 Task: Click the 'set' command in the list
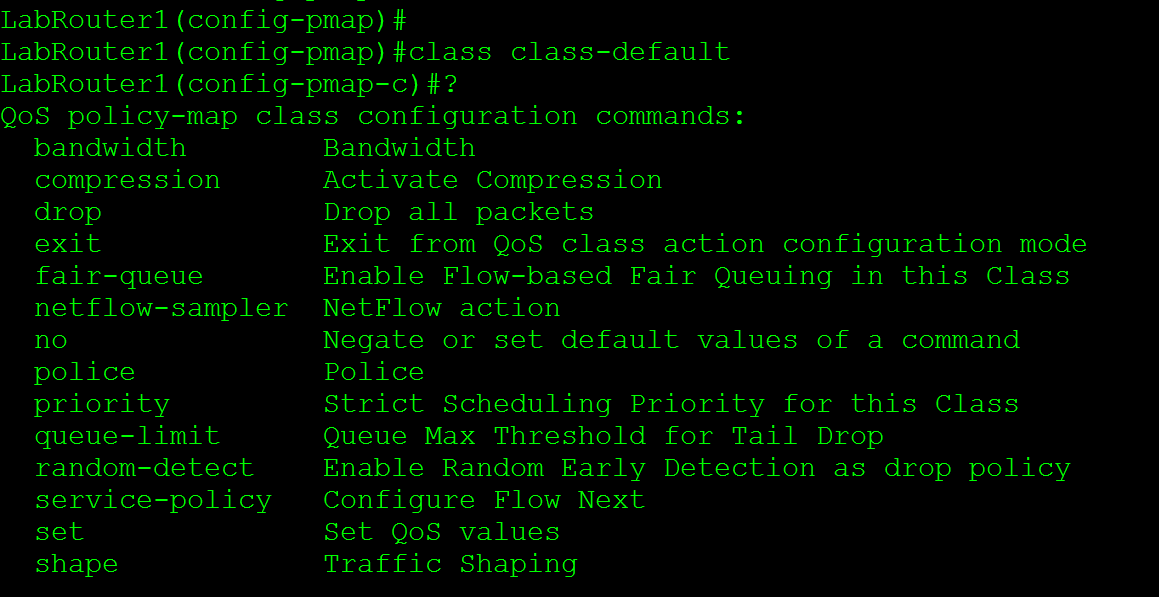(59, 532)
